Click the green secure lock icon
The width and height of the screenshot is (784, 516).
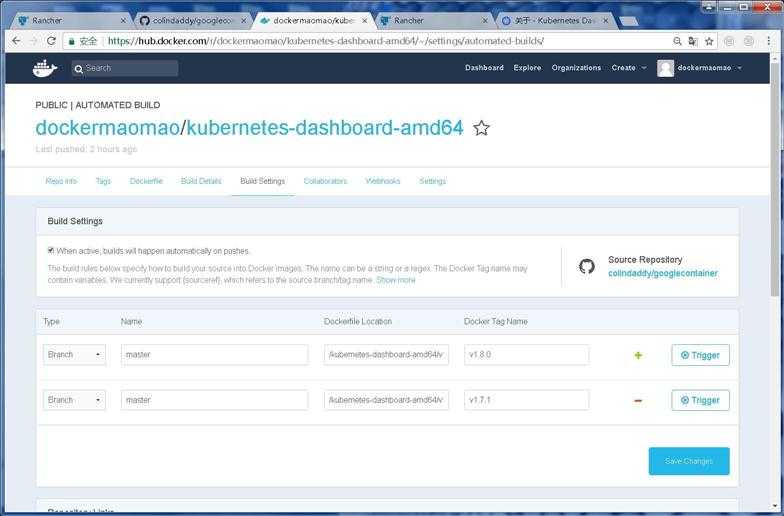click(x=72, y=41)
